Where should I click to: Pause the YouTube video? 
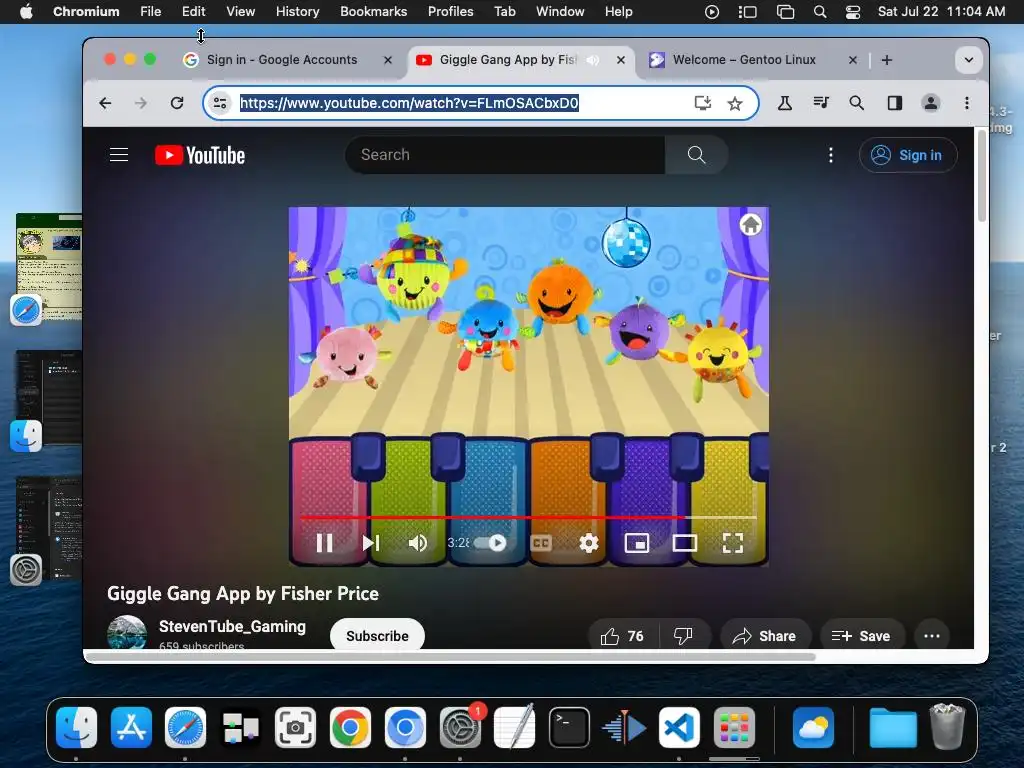(325, 543)
